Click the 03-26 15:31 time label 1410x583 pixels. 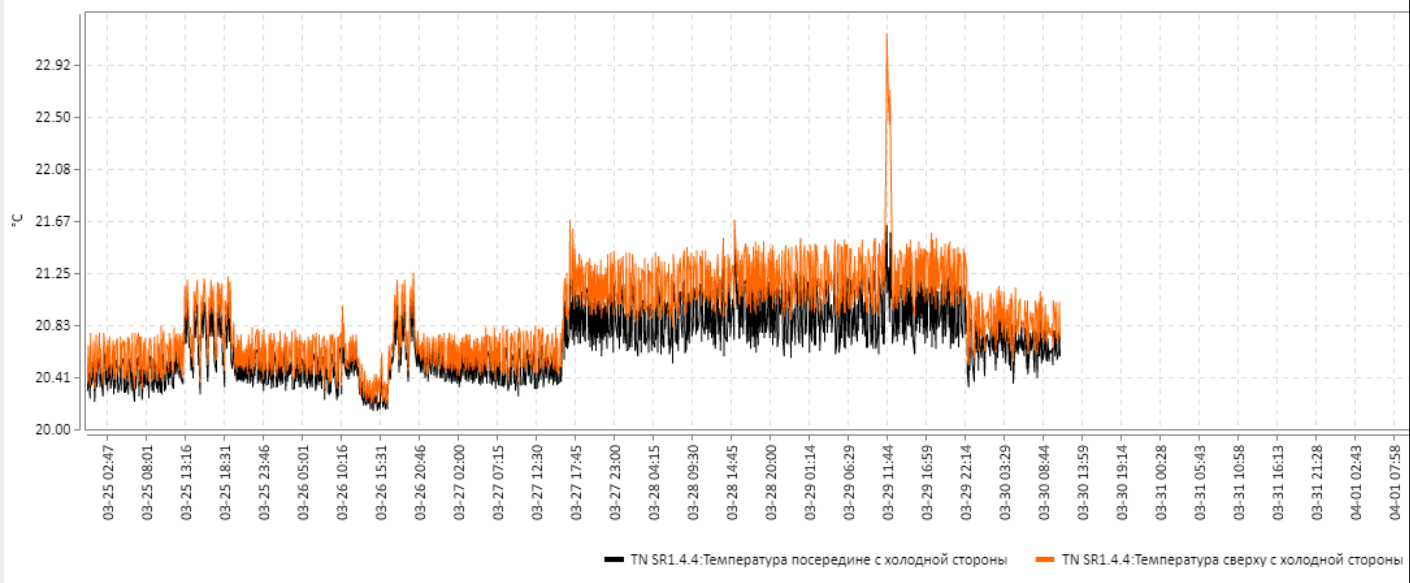[x=381, y=481]
